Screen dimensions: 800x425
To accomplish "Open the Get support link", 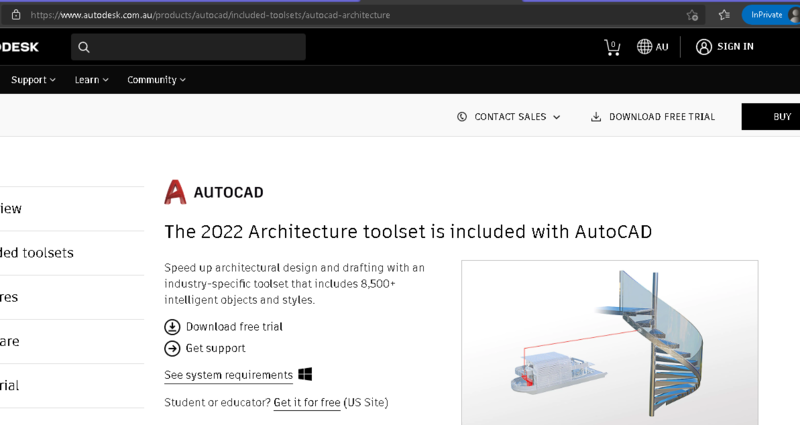I will click(x=215, y=348).
